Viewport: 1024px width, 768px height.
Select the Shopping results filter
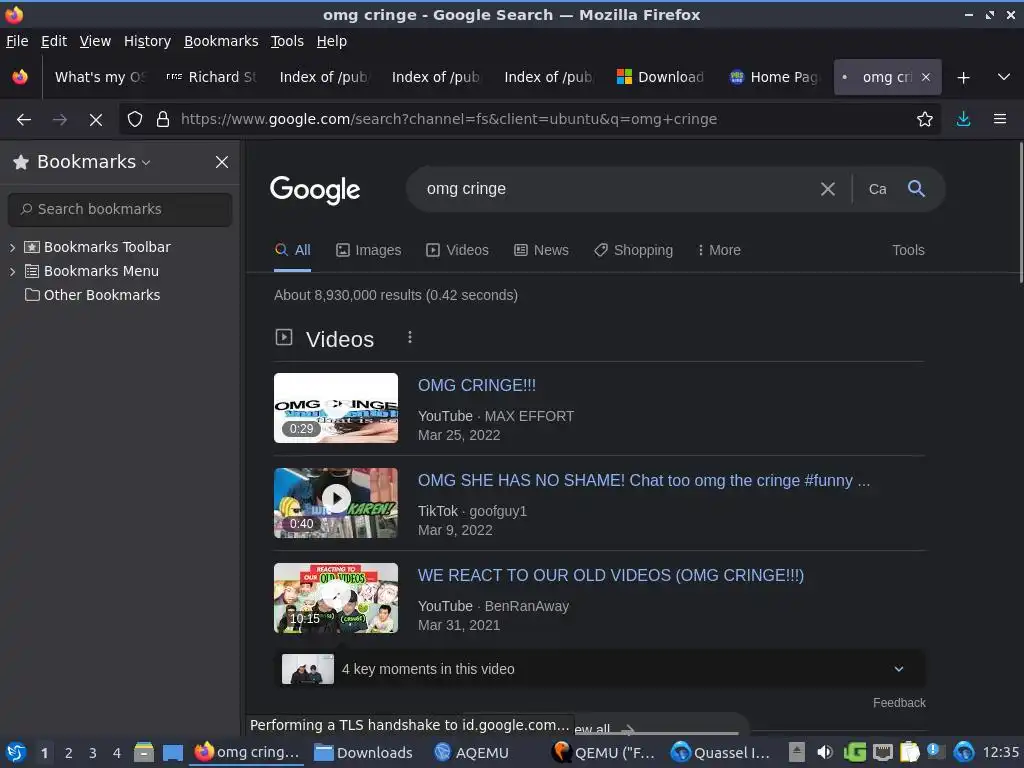pyautogui.click(x=633, y=250)
